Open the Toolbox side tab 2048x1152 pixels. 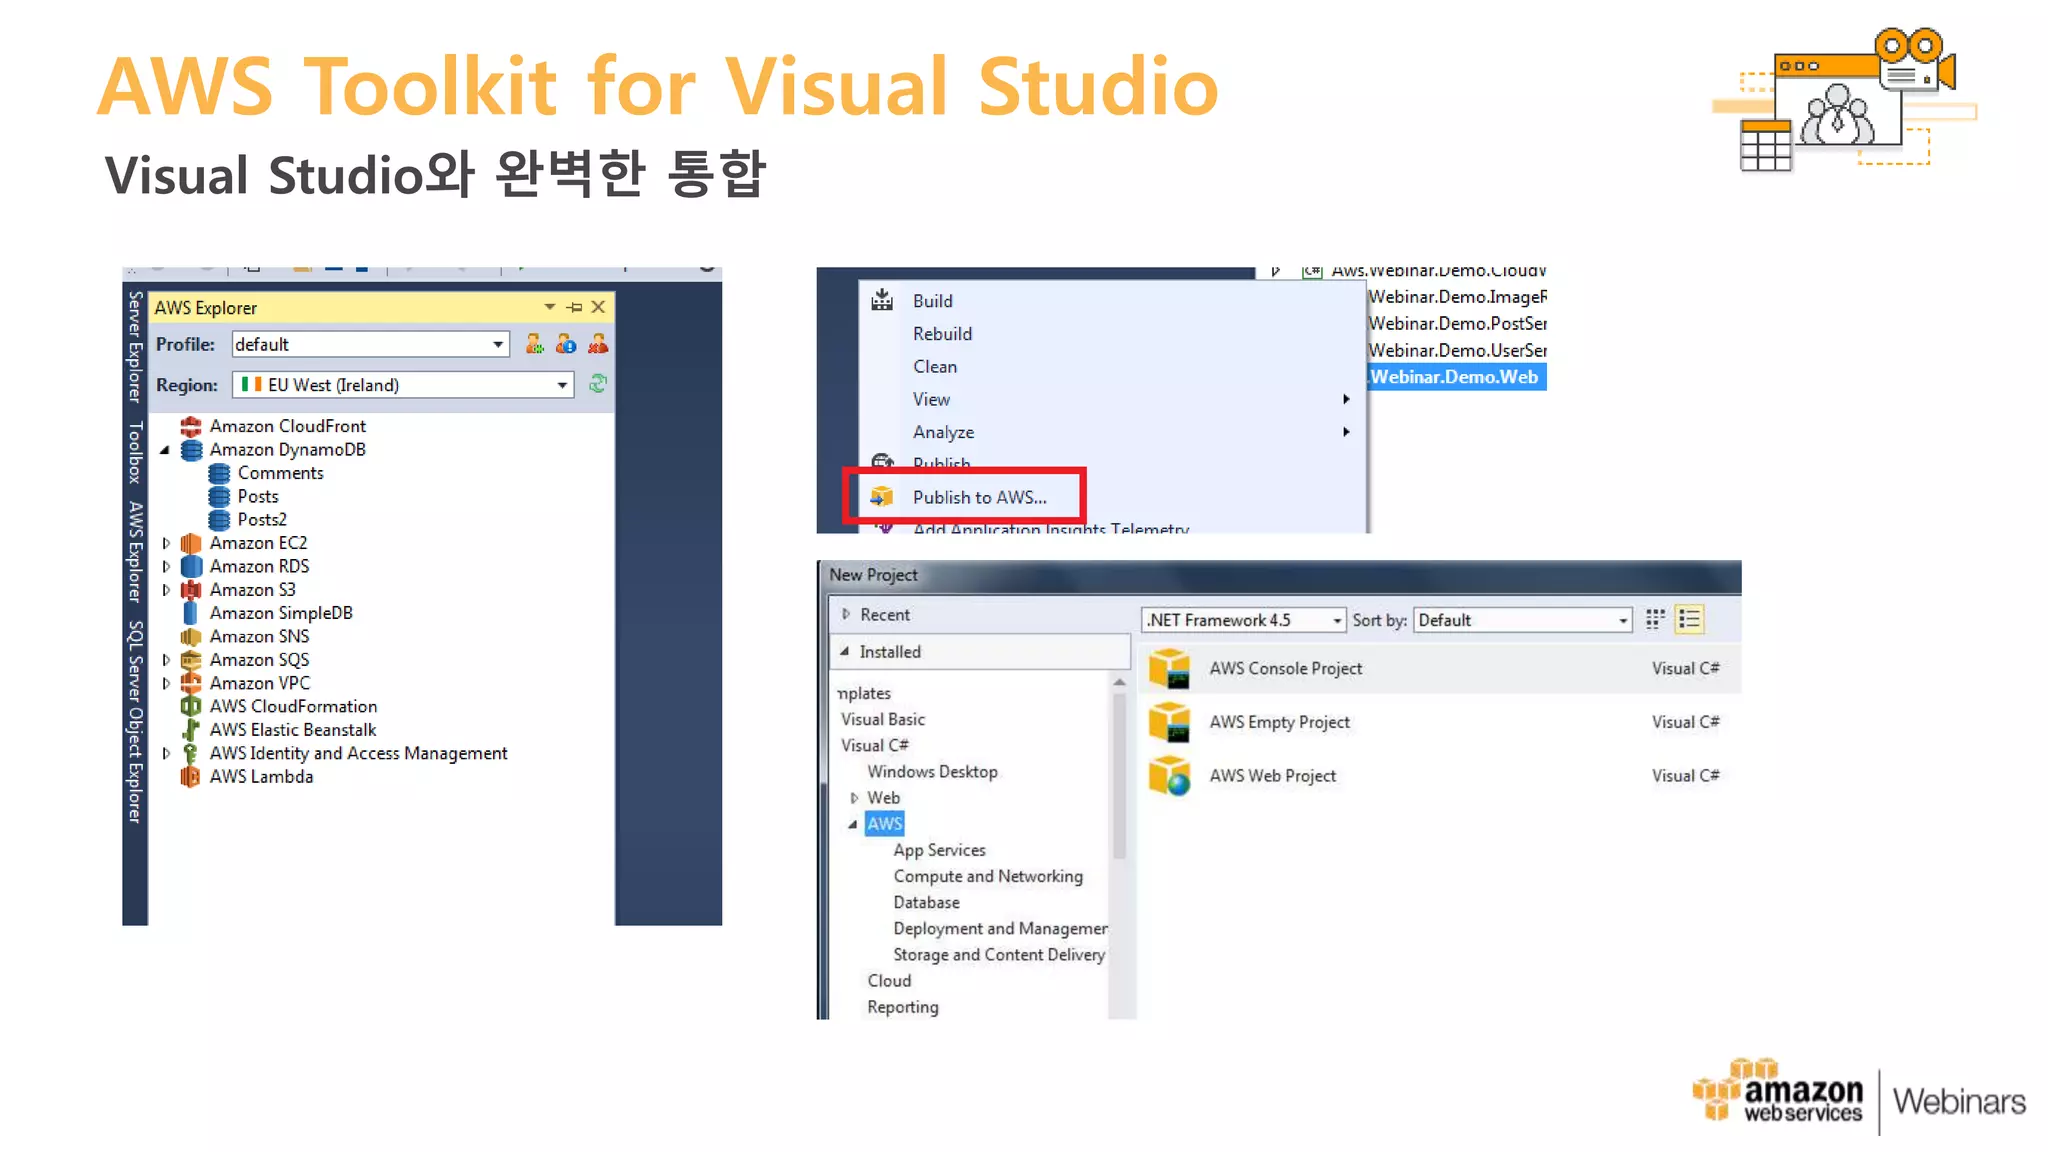coord(135,452)
